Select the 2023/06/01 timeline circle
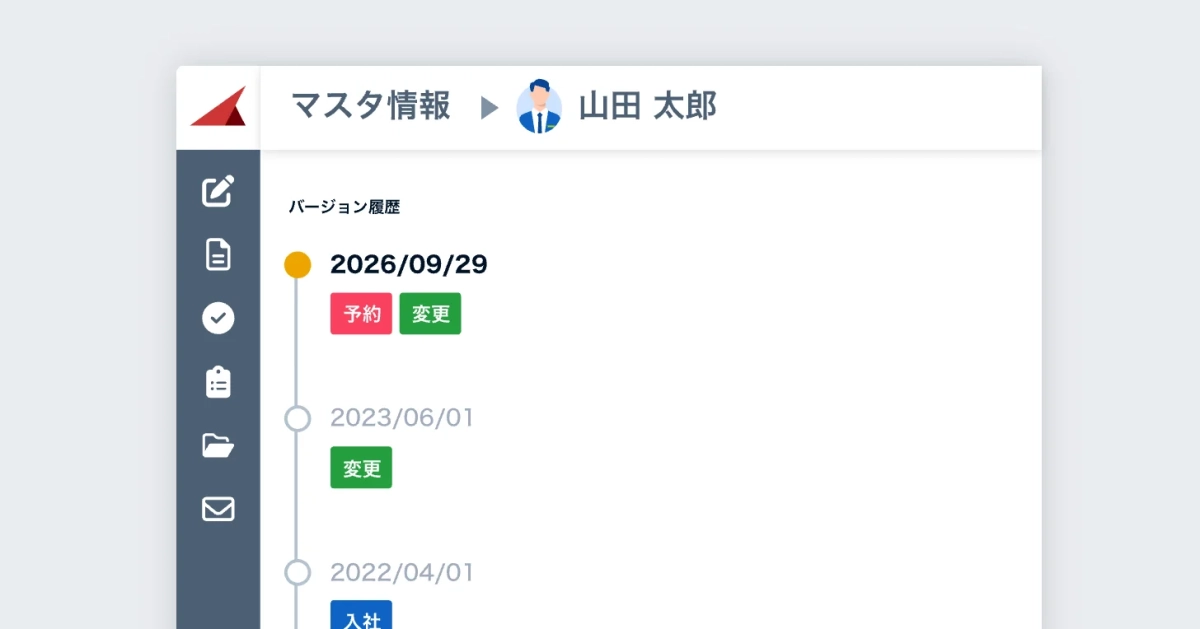The image size is (1200, 629). 297,419
